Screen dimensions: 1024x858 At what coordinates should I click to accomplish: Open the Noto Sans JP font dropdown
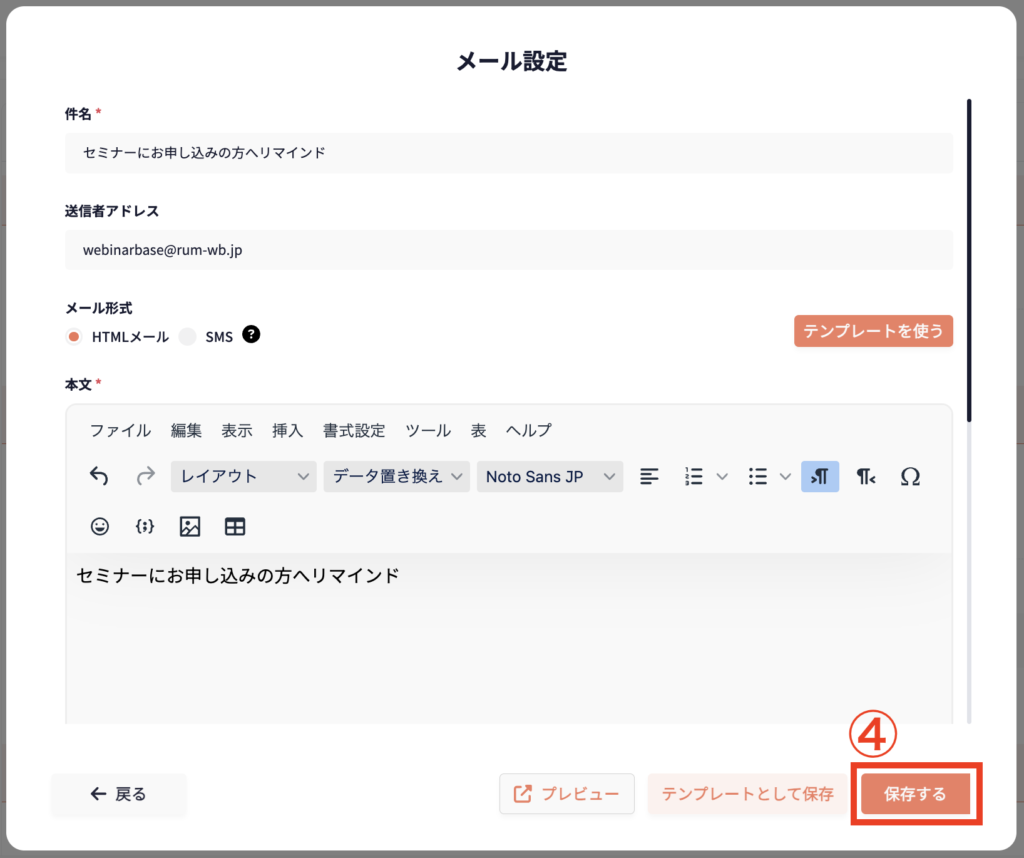(x=549, y=477)
